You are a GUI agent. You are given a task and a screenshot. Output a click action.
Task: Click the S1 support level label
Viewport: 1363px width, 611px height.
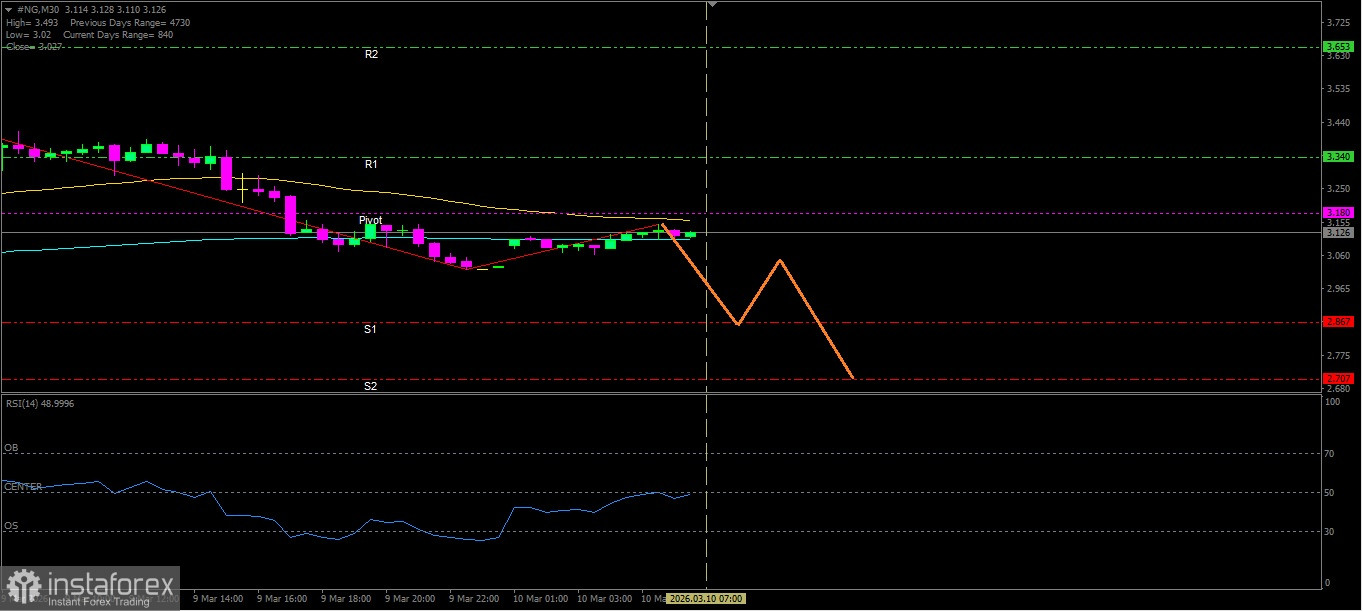pyautogui.click(x=370, y=329)
